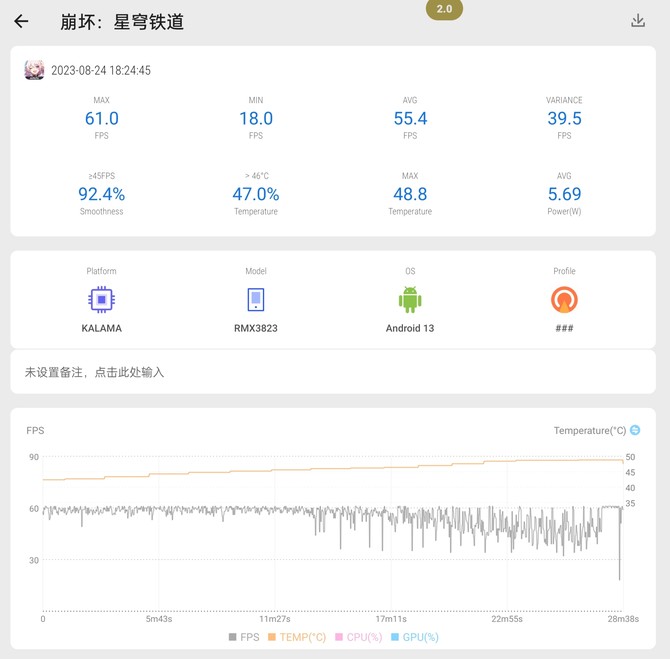670x659 pixels.
Task: Download the report via the top-right icon
Action: tap(638, 21)
